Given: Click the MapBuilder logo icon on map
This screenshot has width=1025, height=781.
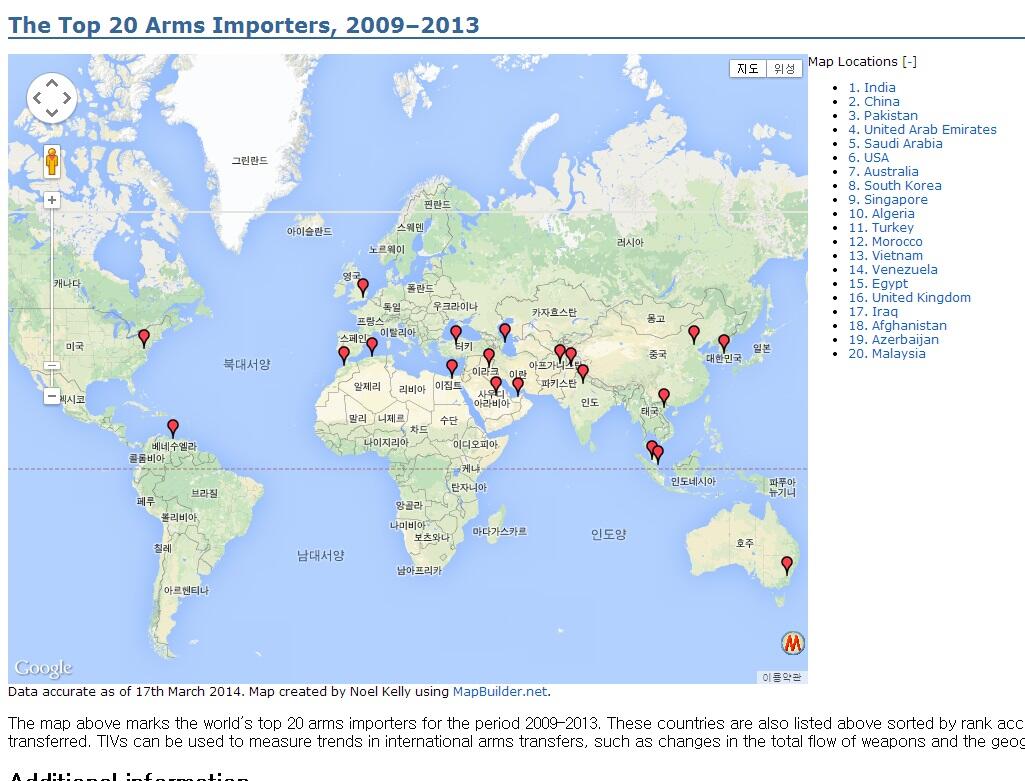Looking at the screenshot, I should 792,643.
